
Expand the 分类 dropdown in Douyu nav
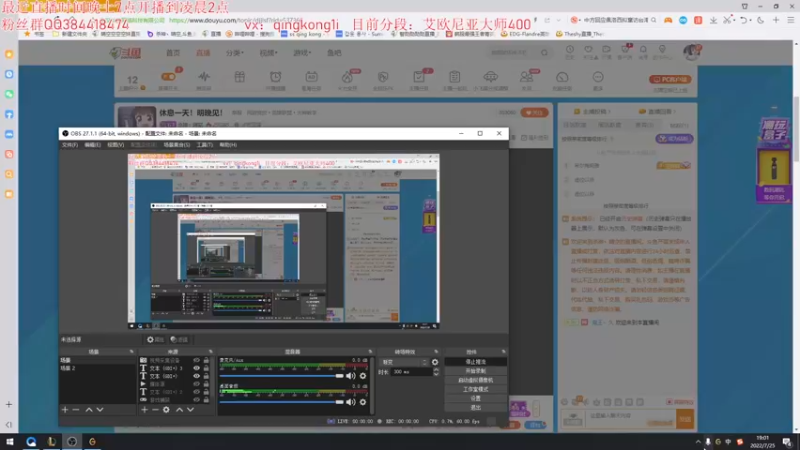[235, 53]
